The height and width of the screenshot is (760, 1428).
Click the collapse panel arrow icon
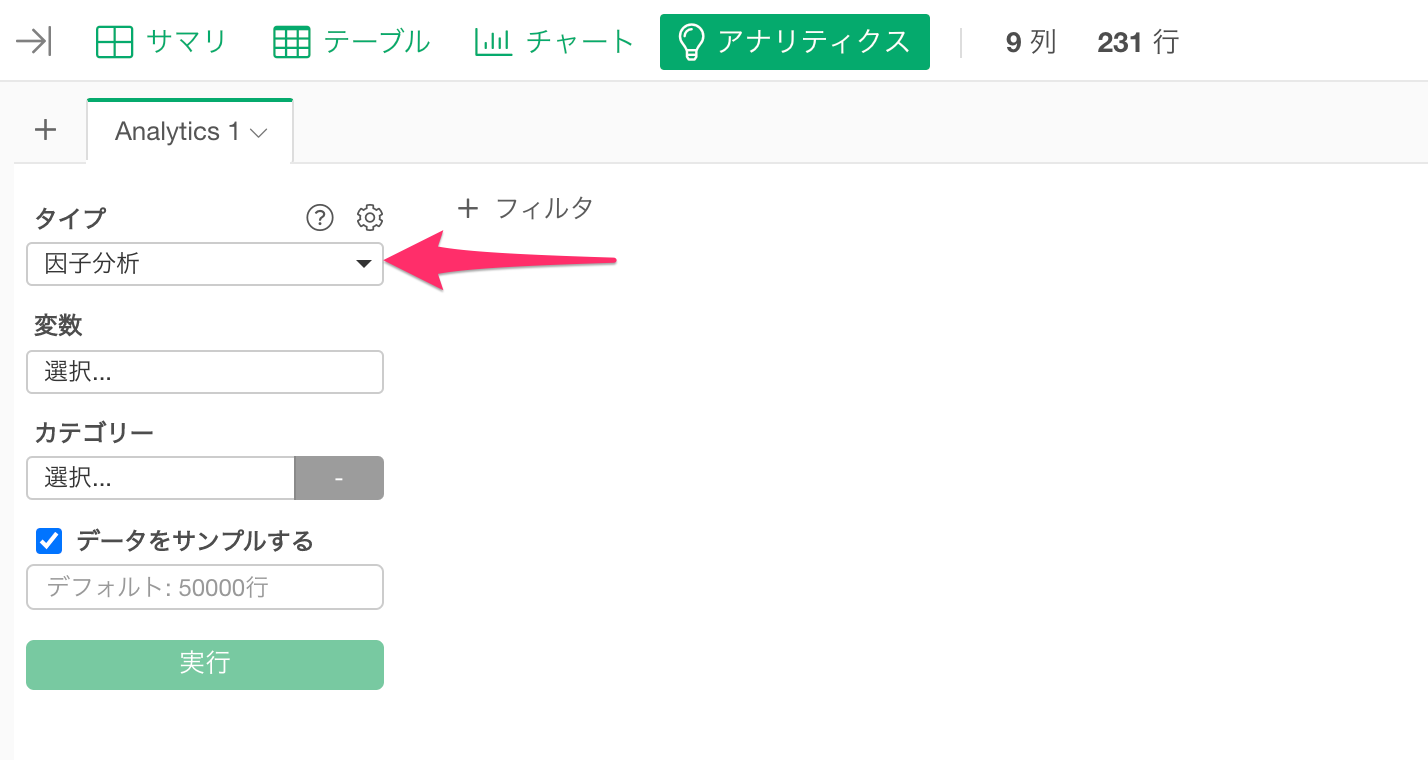[34, 42]
